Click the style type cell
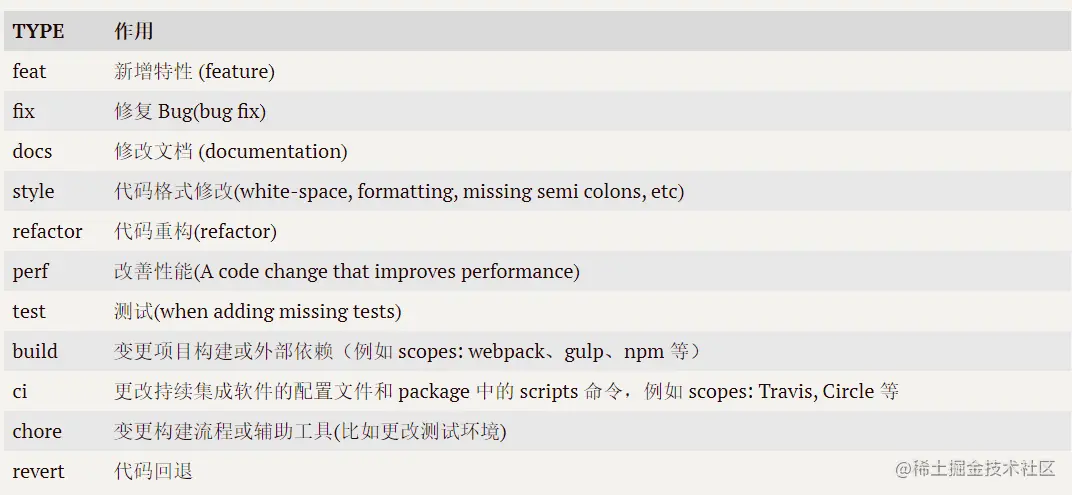1072x495 pixels. (34, 191)
